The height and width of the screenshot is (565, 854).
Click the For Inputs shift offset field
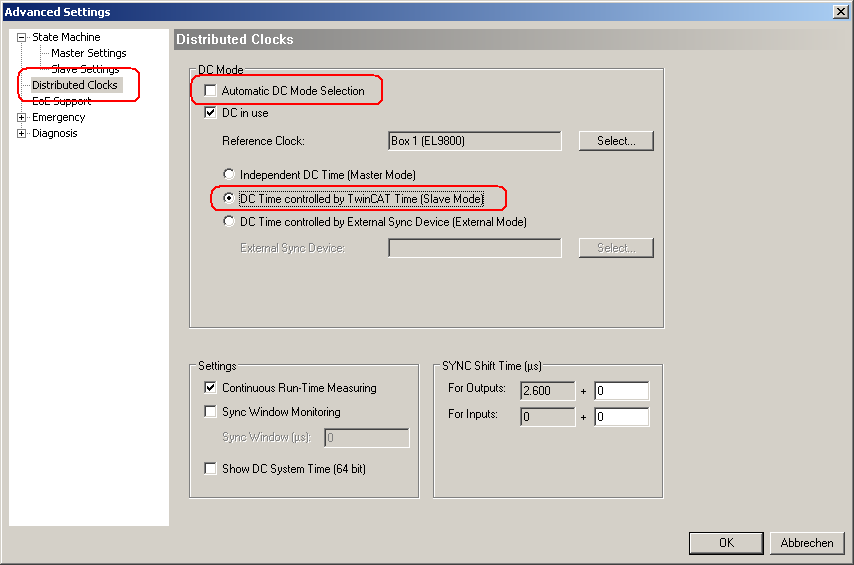tap(621, 417)
